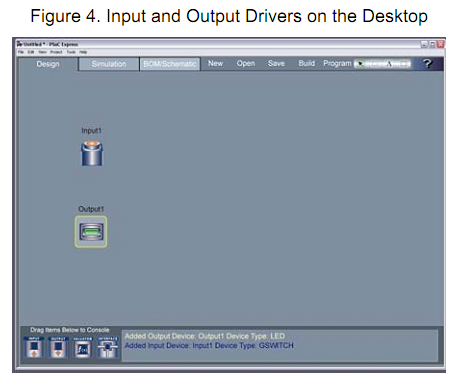Open the Edit menu
This screenshot has width=450, height=379.
[31, 52]
